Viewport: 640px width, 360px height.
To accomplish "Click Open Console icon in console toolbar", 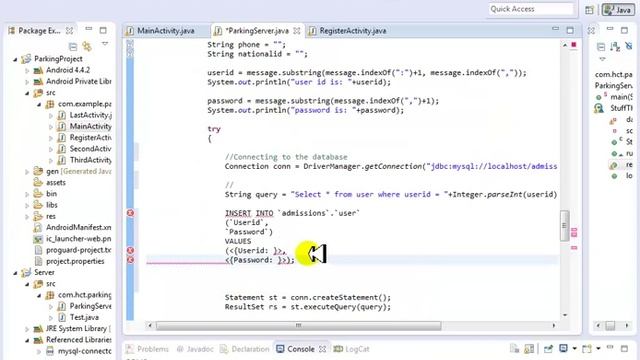I will pos(587,349).
